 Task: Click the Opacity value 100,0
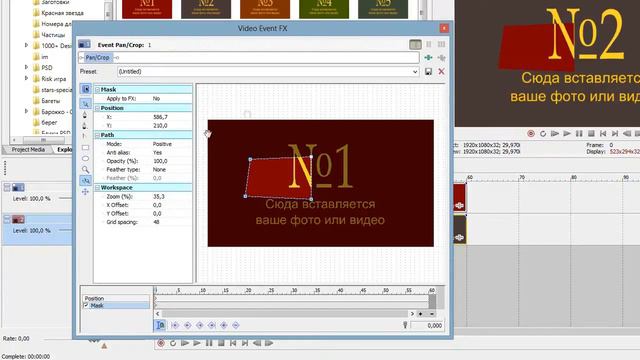(160, 161)
